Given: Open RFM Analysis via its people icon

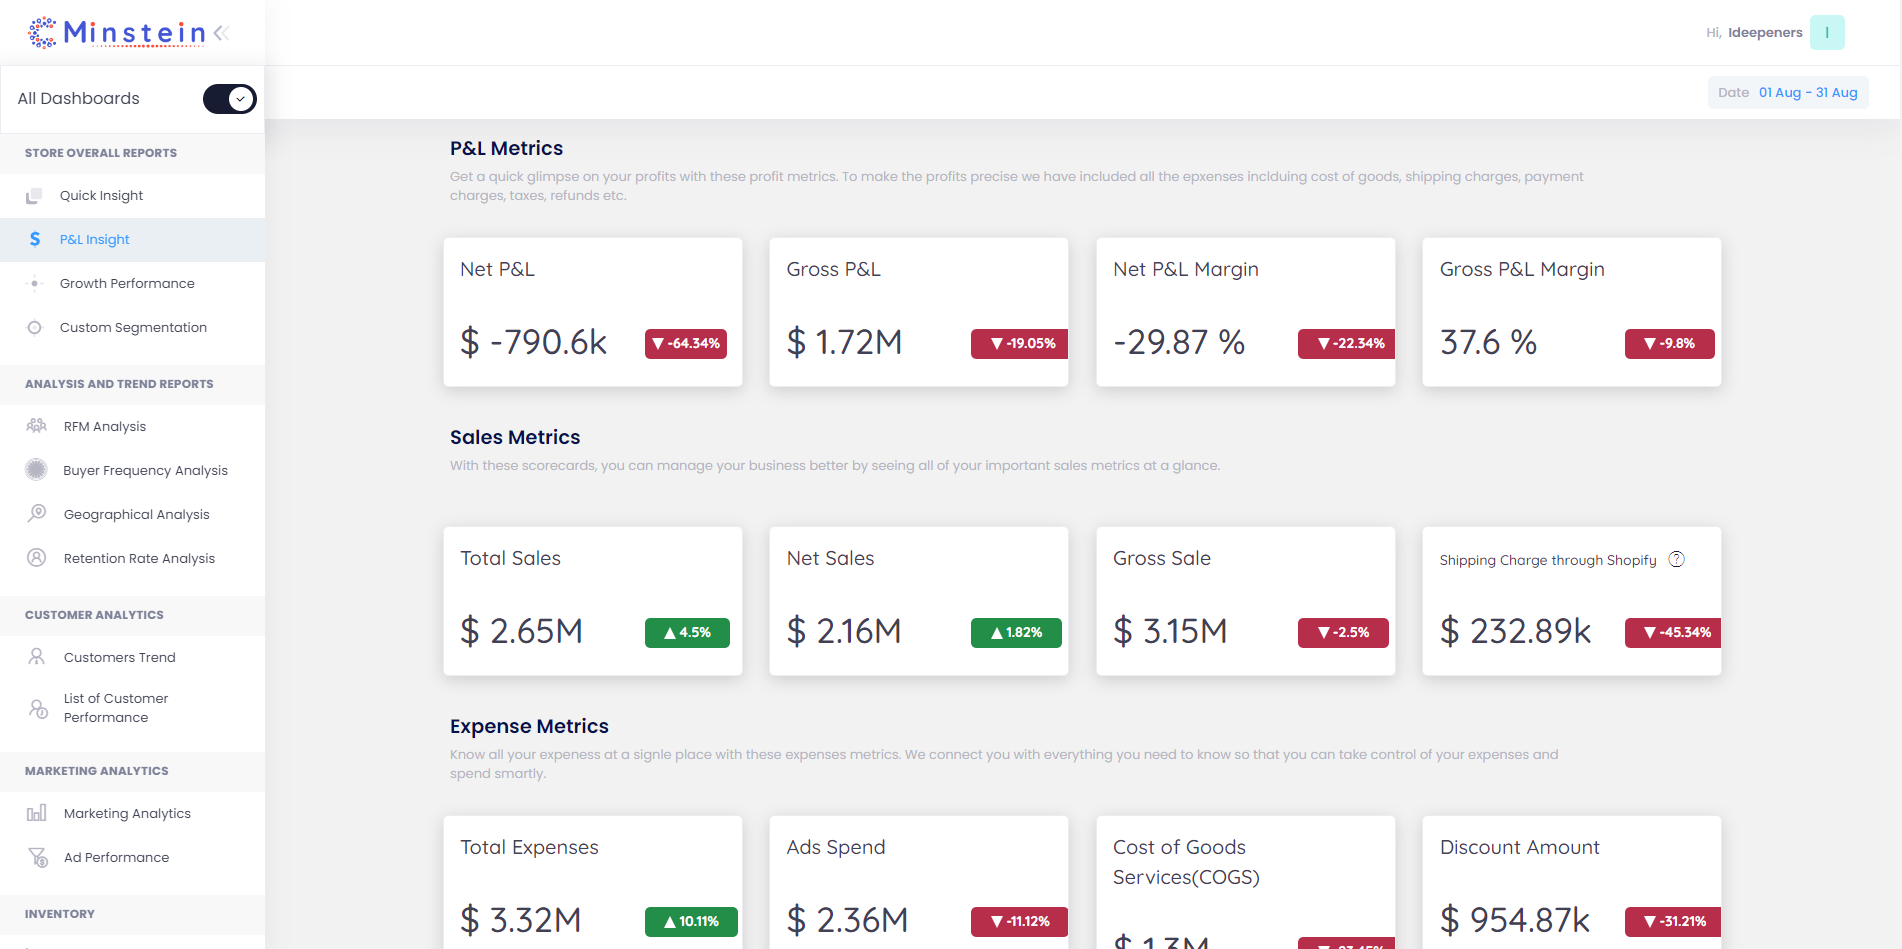Looking at the screenshot, I should (36, 426).
